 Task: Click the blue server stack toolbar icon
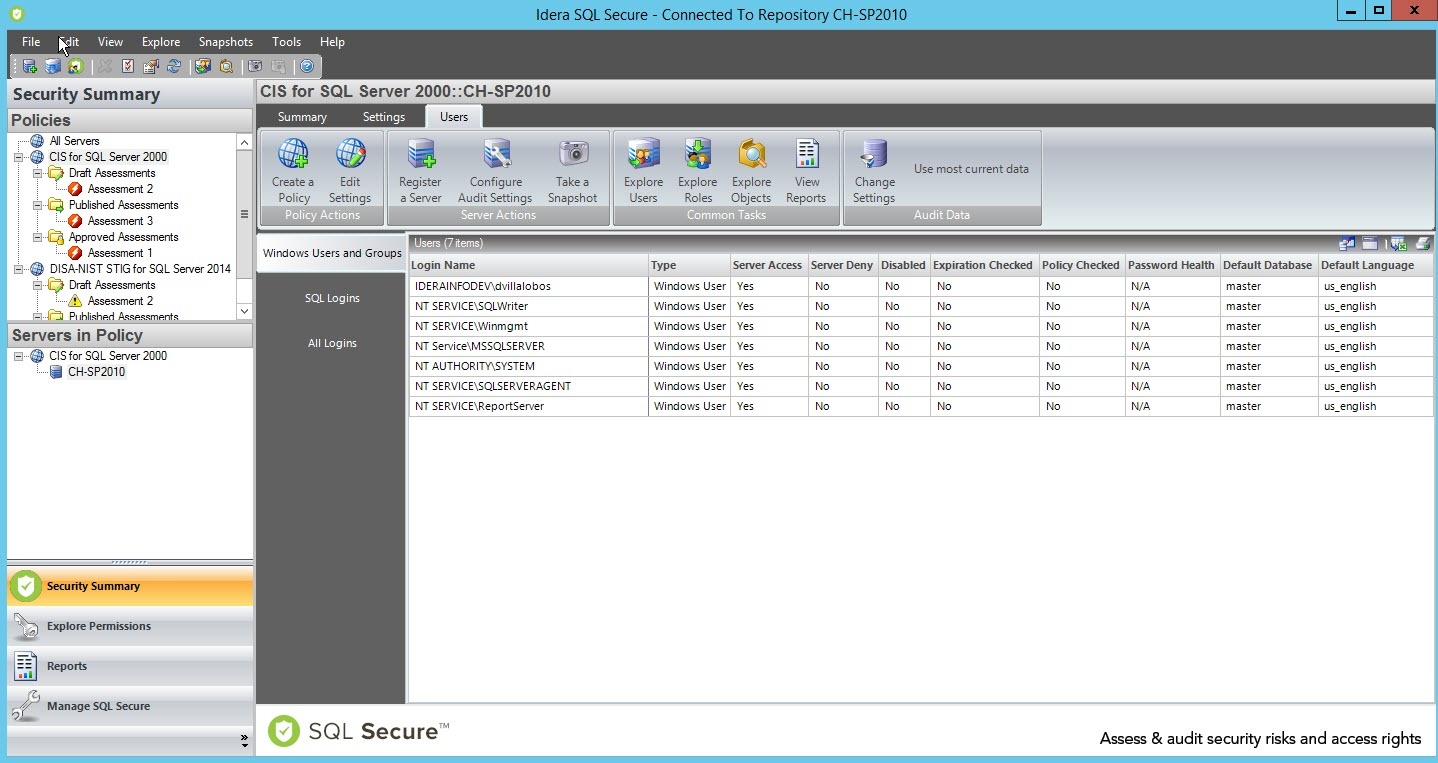tap(52, 67)
